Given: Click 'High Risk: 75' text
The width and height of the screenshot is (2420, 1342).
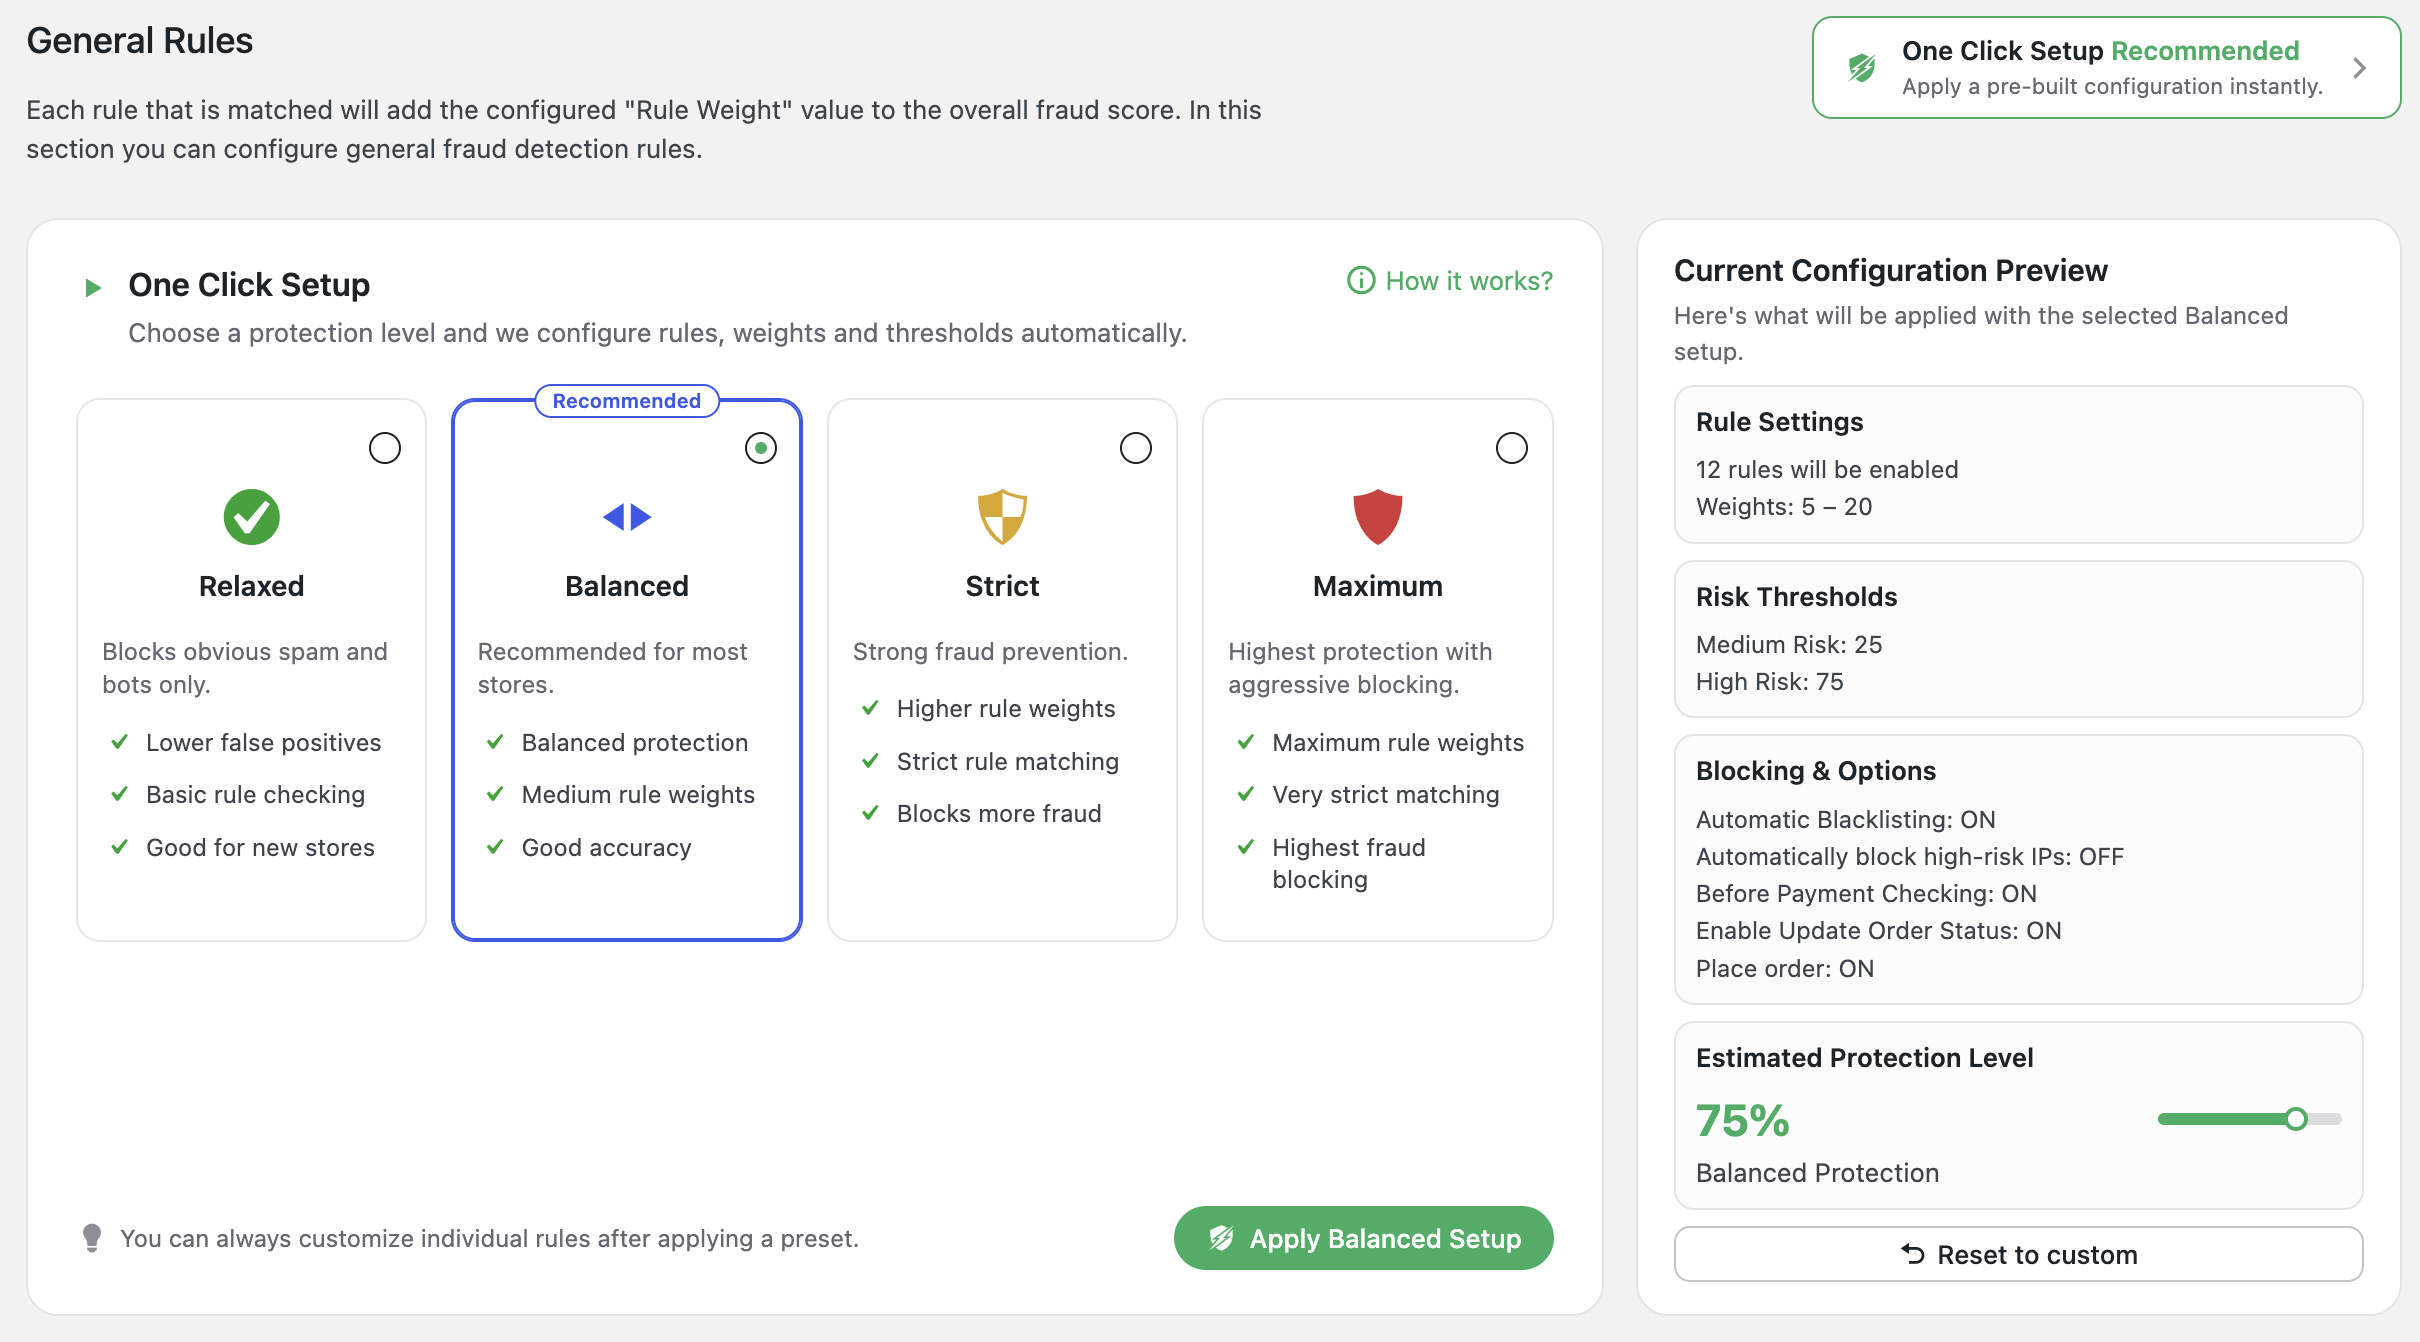Looking at the screenshot, I should [x=1770, y=681].
